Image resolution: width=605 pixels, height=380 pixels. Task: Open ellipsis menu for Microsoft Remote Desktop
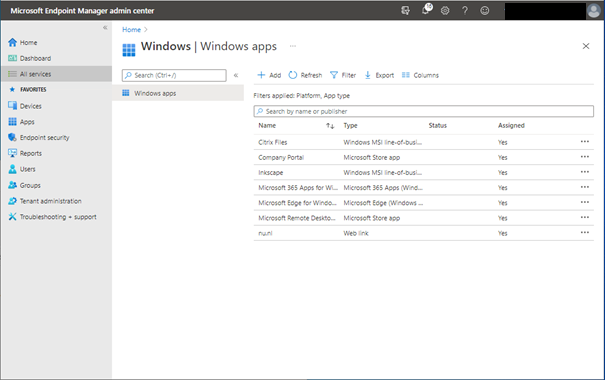[585, 217]
